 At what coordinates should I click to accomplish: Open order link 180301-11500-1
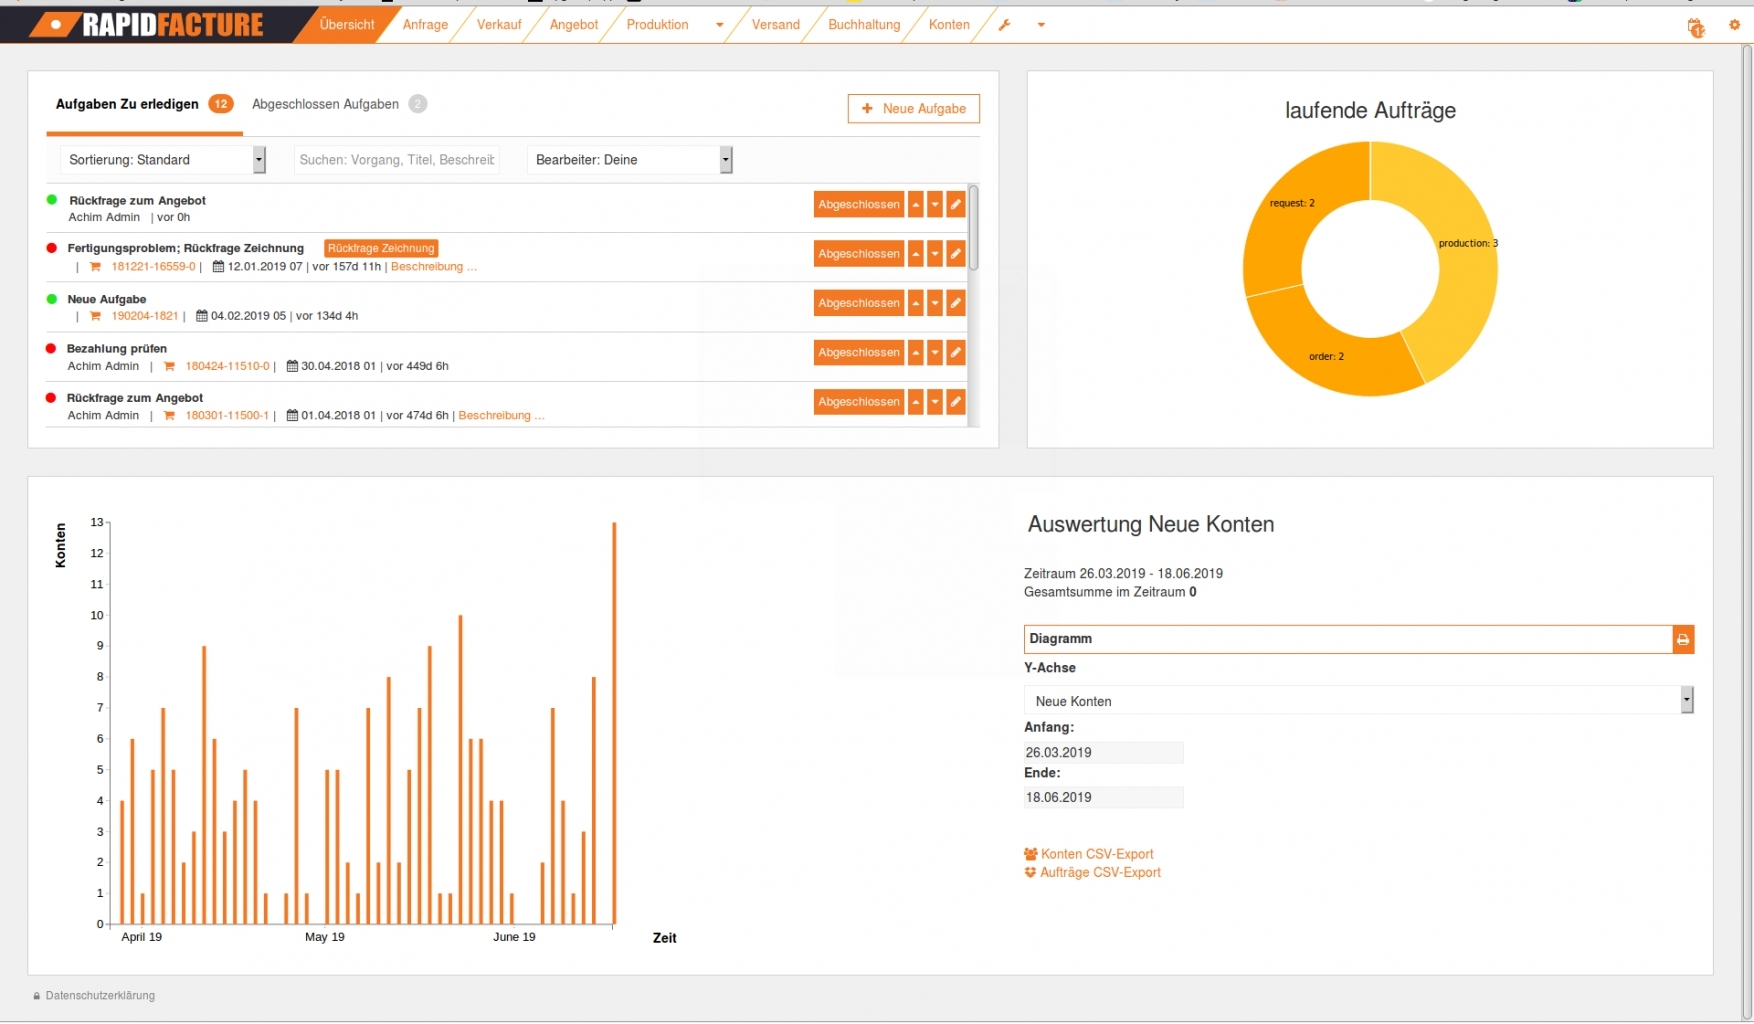tap(227, 416)
